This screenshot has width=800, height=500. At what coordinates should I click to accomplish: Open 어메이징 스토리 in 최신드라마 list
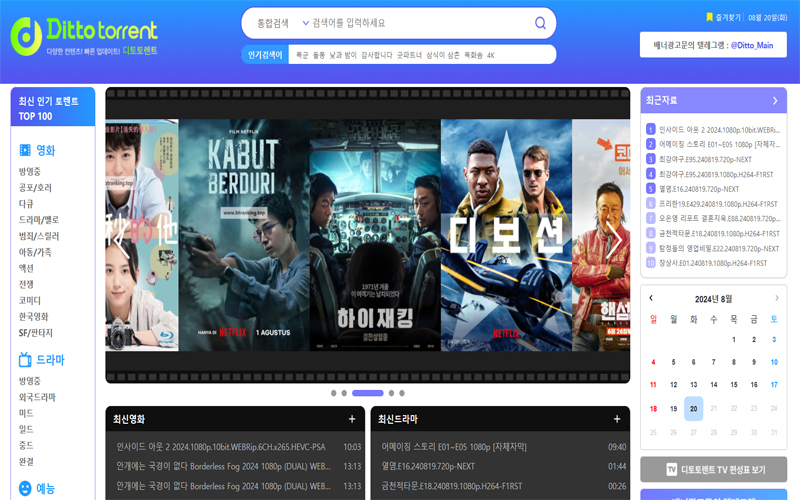point(454,447)
